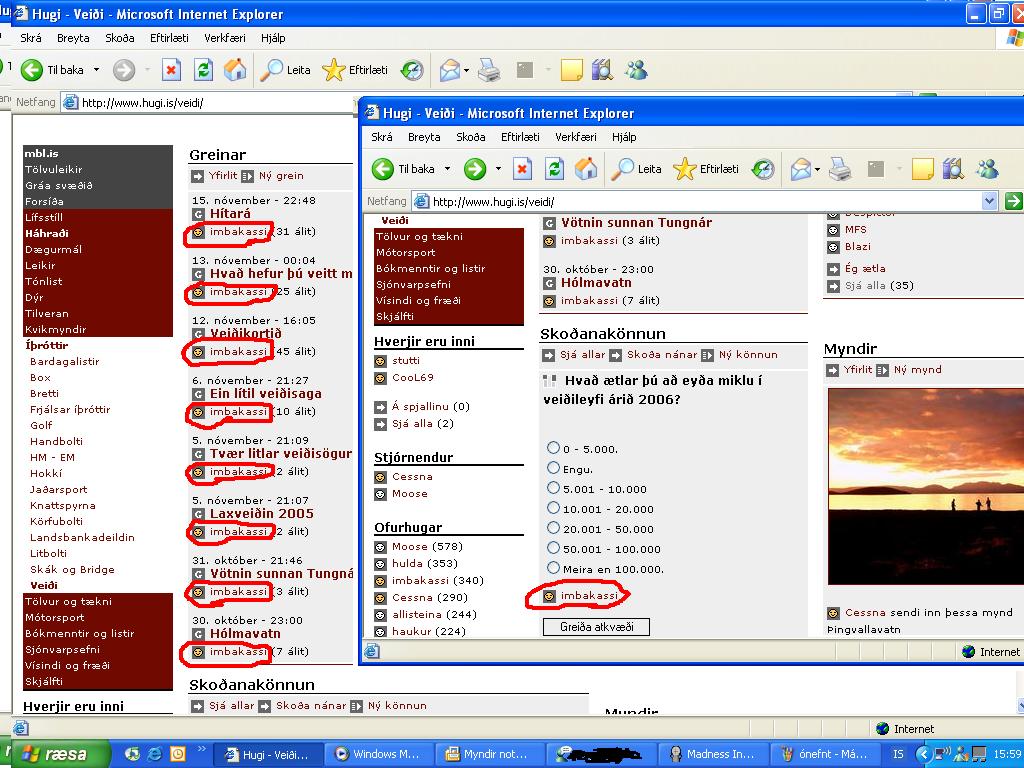1024x768 pixels.
Task: Pick the '50.001 - 100.000' poll option
Action: click(553, 547)
